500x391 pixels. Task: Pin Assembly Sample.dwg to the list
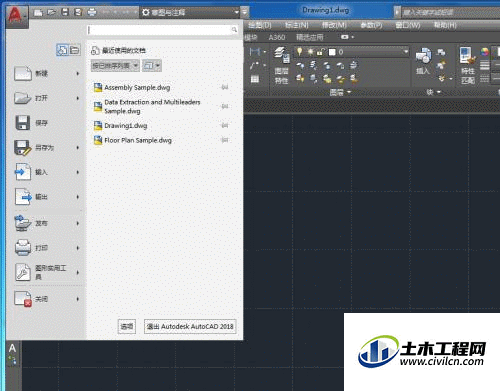click(x=225, y=87)
